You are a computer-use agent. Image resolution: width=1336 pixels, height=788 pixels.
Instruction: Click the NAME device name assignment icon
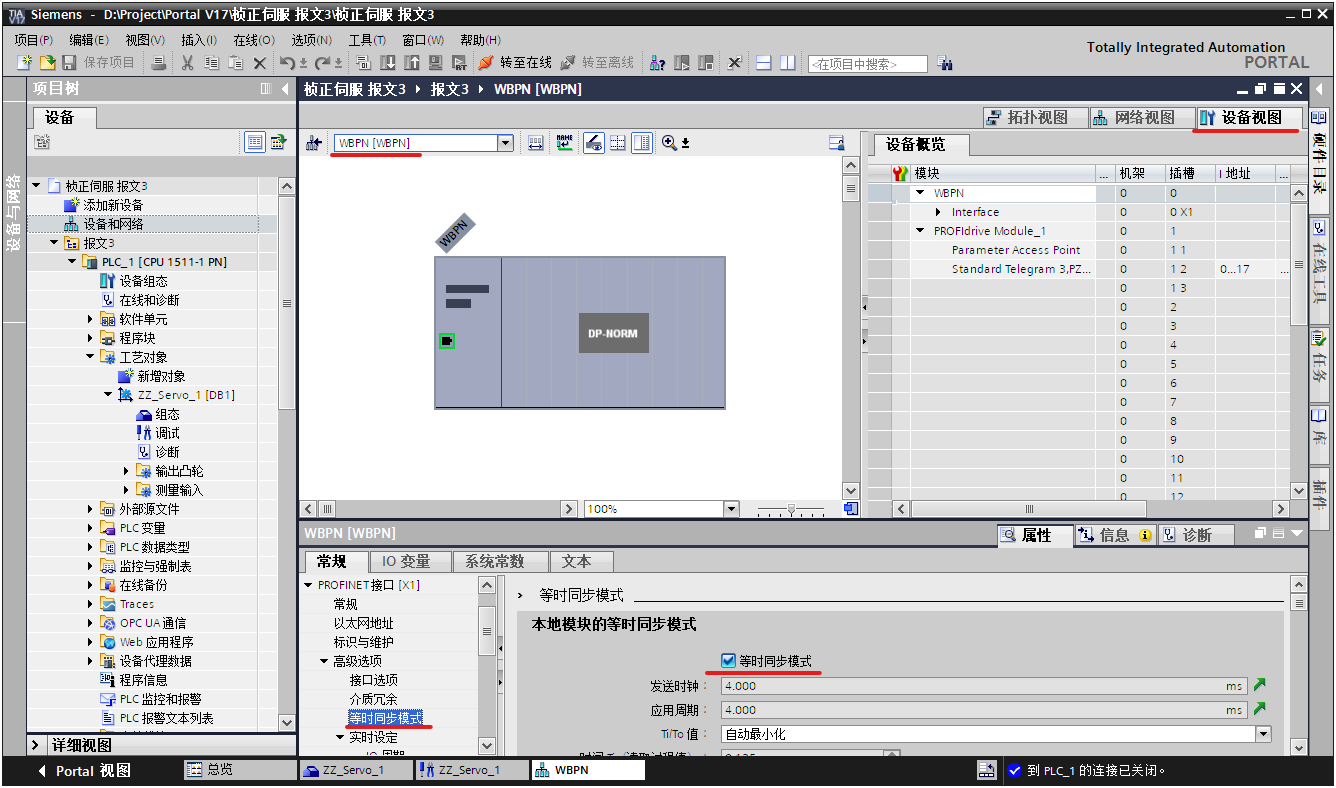pos(565,143)
